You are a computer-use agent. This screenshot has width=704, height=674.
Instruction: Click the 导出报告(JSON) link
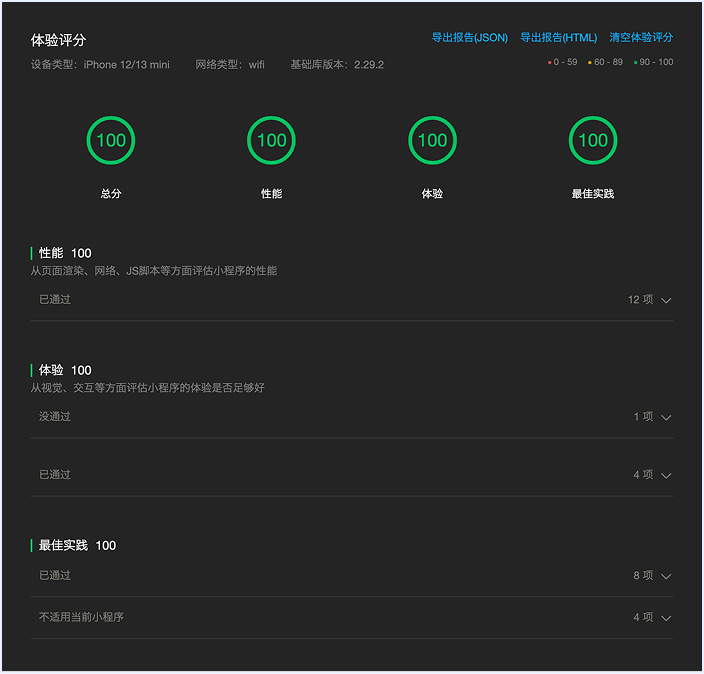click(469, 38)
